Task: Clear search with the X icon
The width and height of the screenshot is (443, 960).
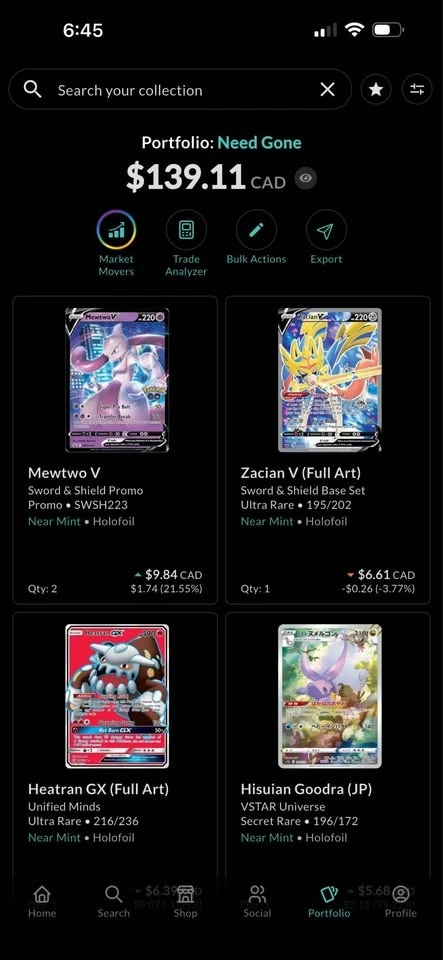Action: (x=327, y=90)
